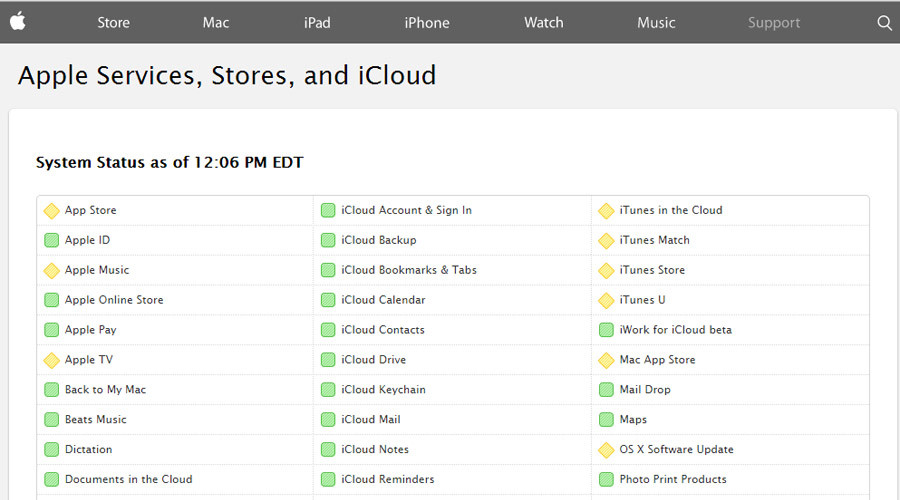The image size is (900, 500).
Task: Open the search magnifier icon
Action: tap(885, 22)
